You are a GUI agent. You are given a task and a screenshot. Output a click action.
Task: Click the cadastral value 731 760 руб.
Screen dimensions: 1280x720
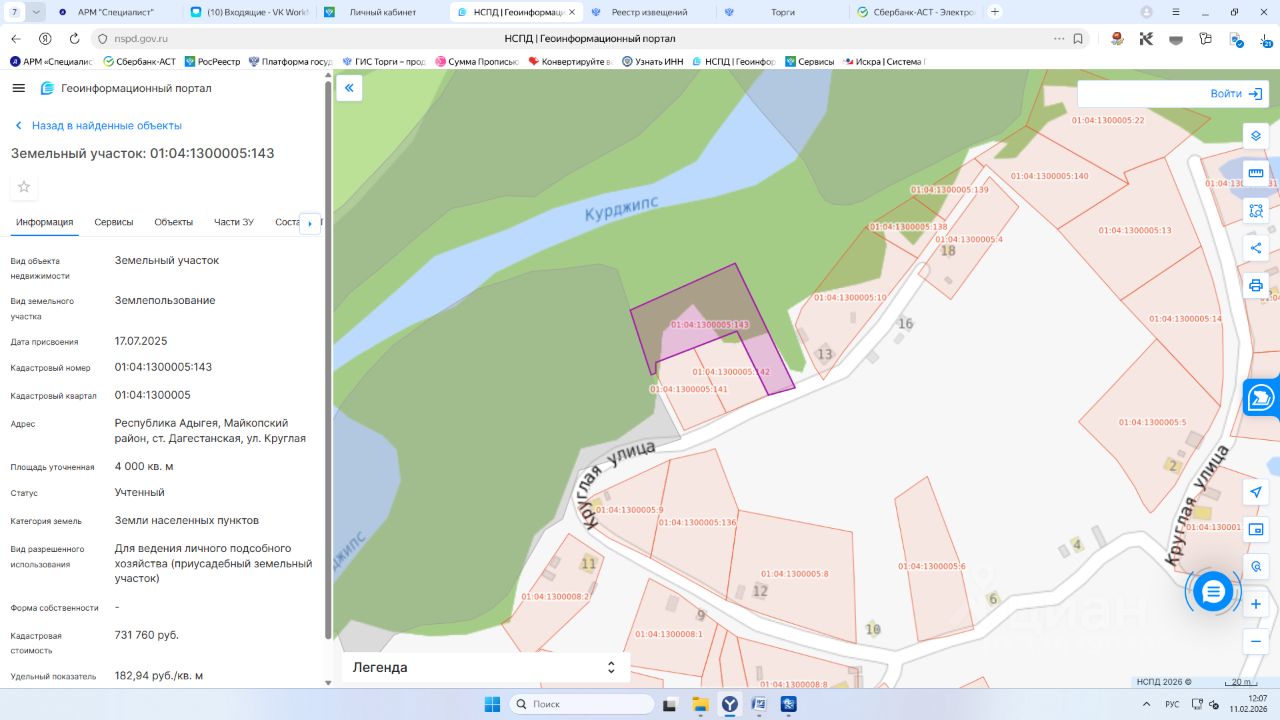(x=147, y=635)
